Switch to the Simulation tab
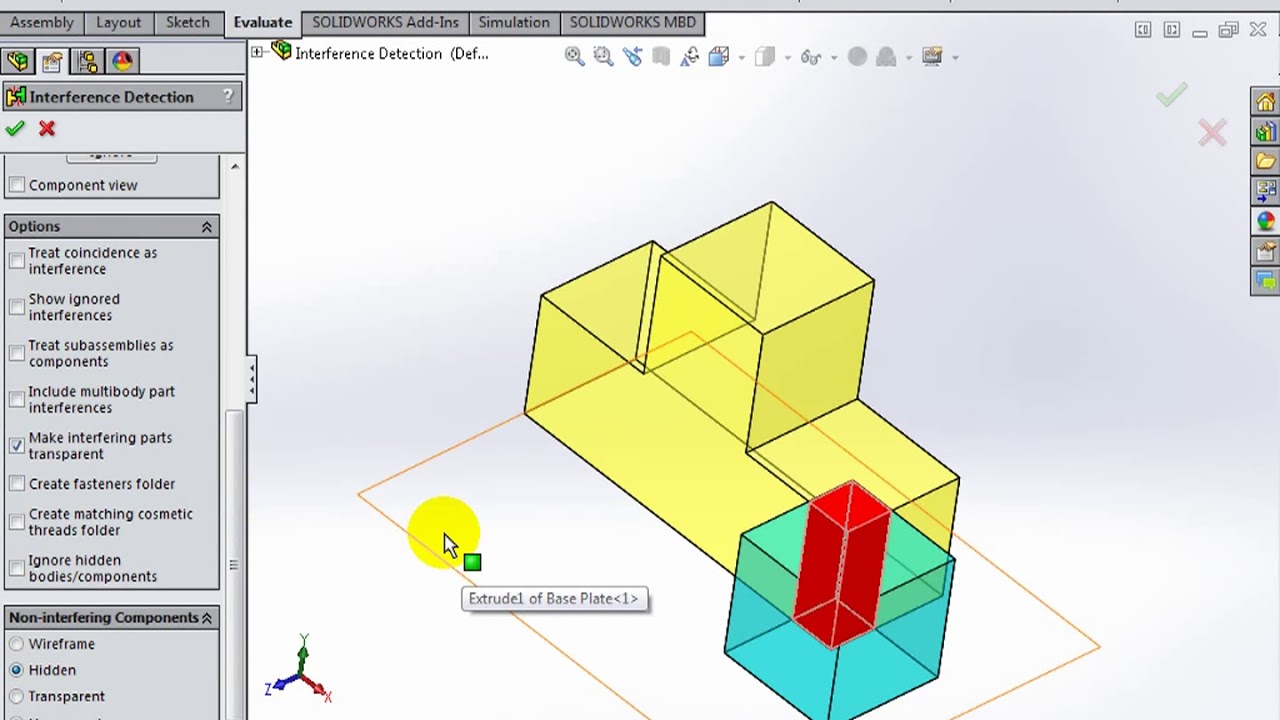1280x720 pixels. point(514,22)
